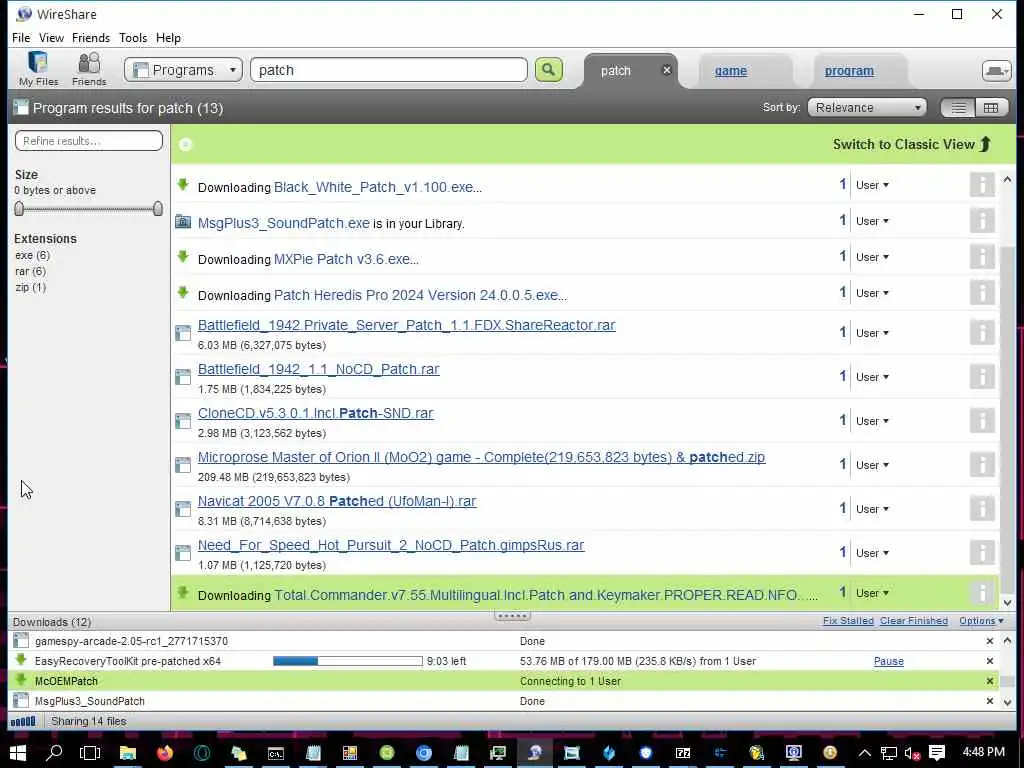1024x768 pixels.
Task: Close the patch search tab
Action: (x=666, y=70)
